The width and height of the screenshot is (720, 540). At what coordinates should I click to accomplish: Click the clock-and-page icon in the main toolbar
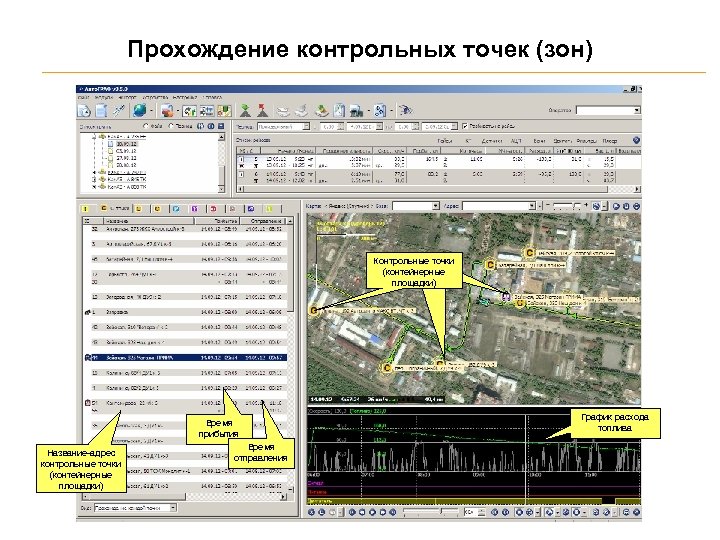(84, 111)
